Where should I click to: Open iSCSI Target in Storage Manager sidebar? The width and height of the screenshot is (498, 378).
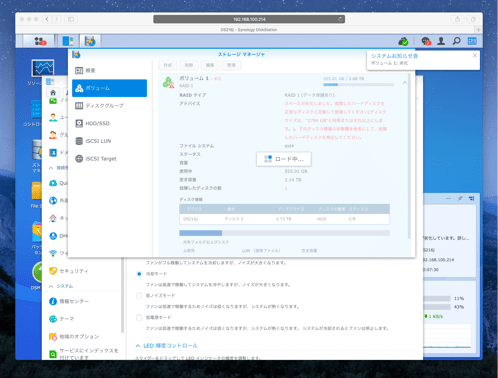coord(110,159)
